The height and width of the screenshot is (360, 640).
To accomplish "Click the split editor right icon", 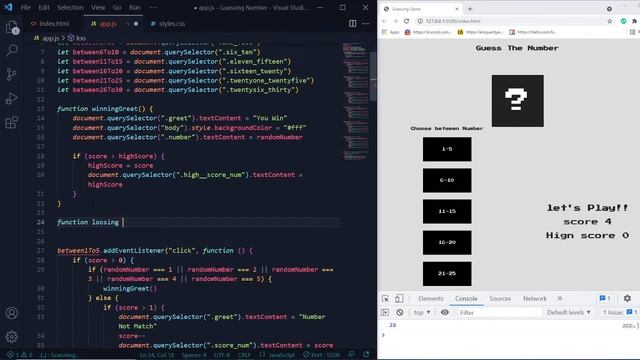I will (x=353, y=24).
